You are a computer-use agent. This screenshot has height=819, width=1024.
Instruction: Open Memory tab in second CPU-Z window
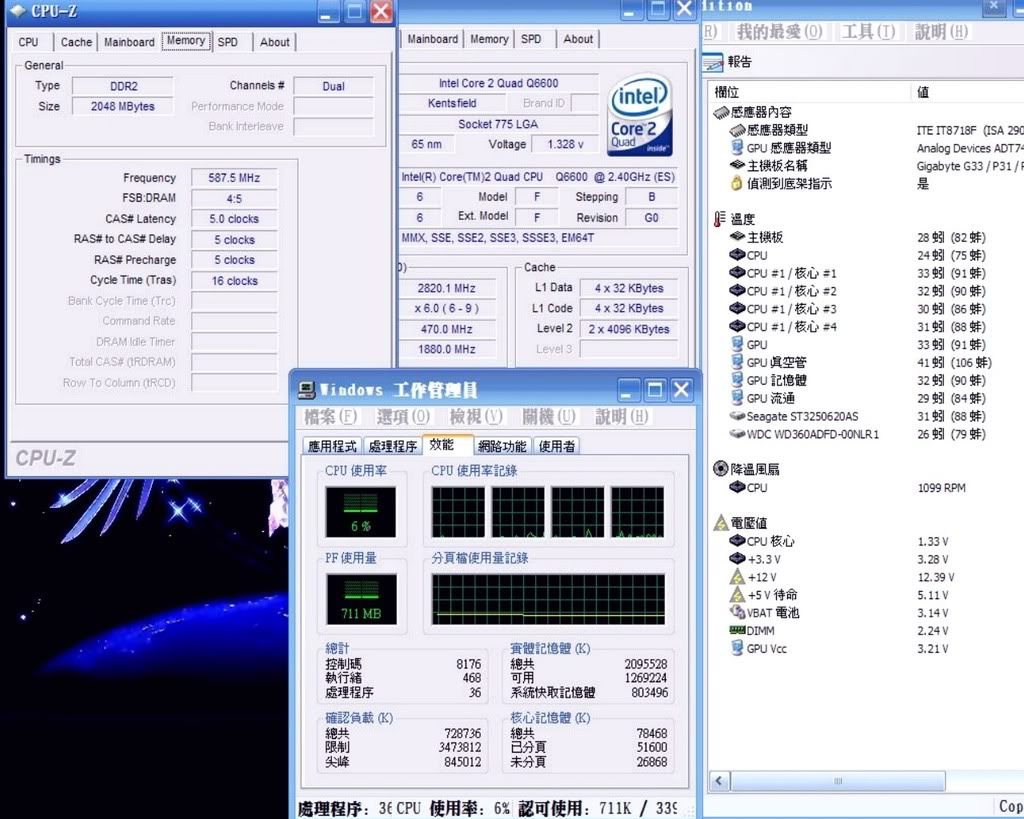click(489, 39)
